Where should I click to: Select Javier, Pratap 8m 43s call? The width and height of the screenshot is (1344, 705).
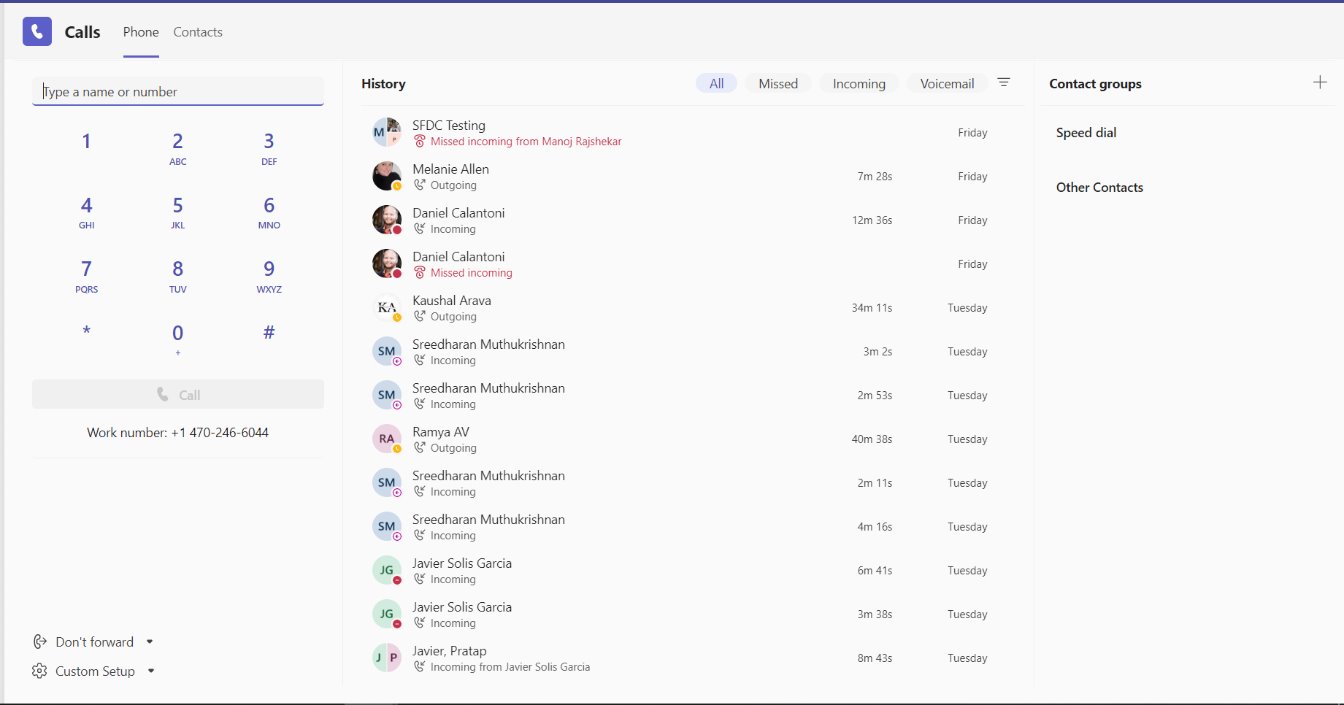tap(689, 658)
